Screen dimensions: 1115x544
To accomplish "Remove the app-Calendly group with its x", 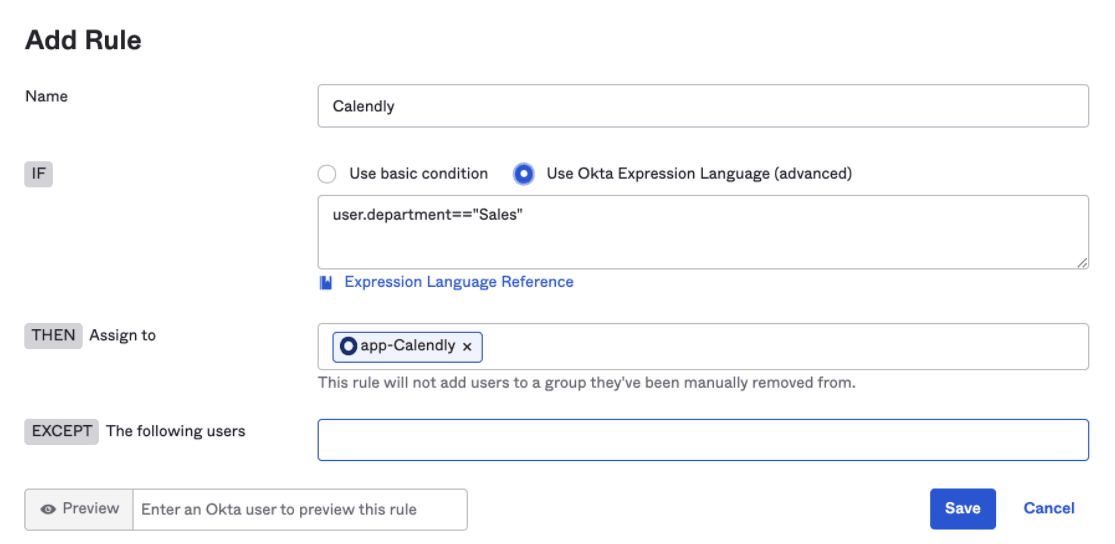I will (x=467, y=347).
